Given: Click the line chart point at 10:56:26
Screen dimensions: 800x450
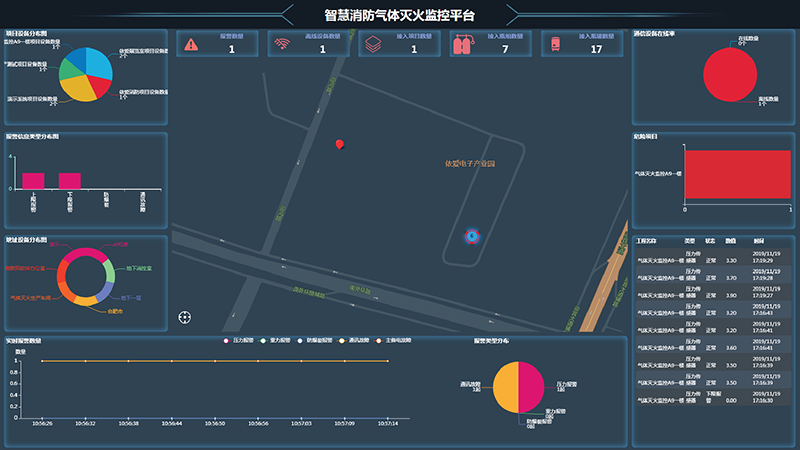Looking at the screenshot, I should [x=42, y=361].
